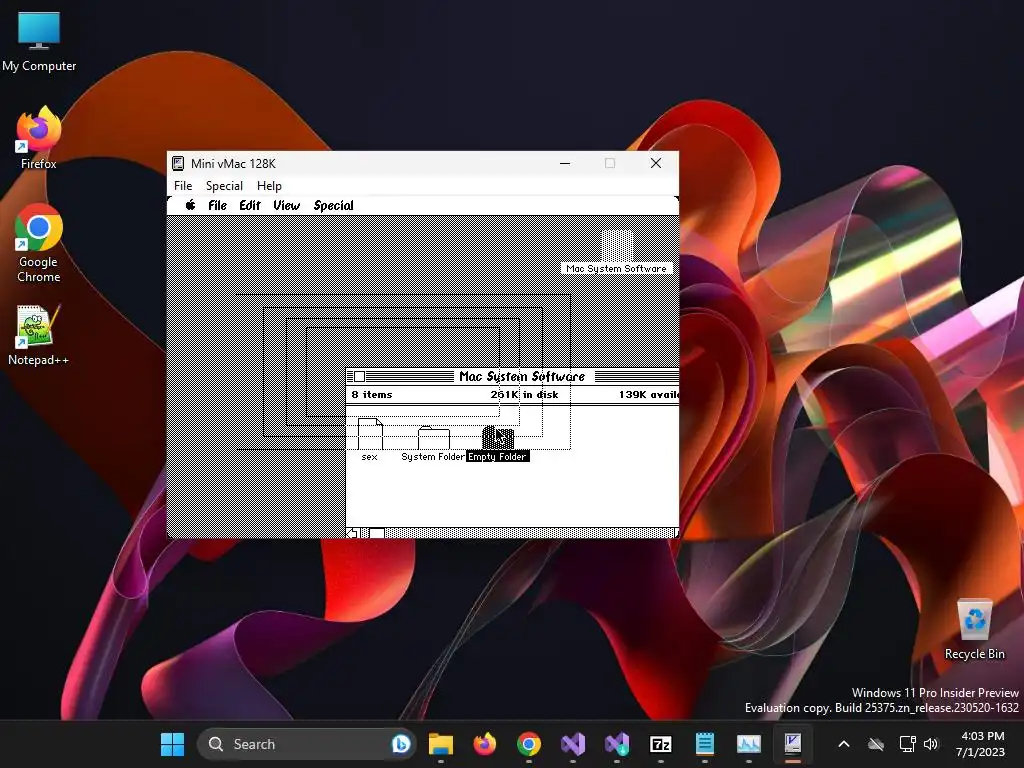This screenshot has height=768, width=1024.
Task: Open the Mac View menu
Action: [x=287, y=206]
